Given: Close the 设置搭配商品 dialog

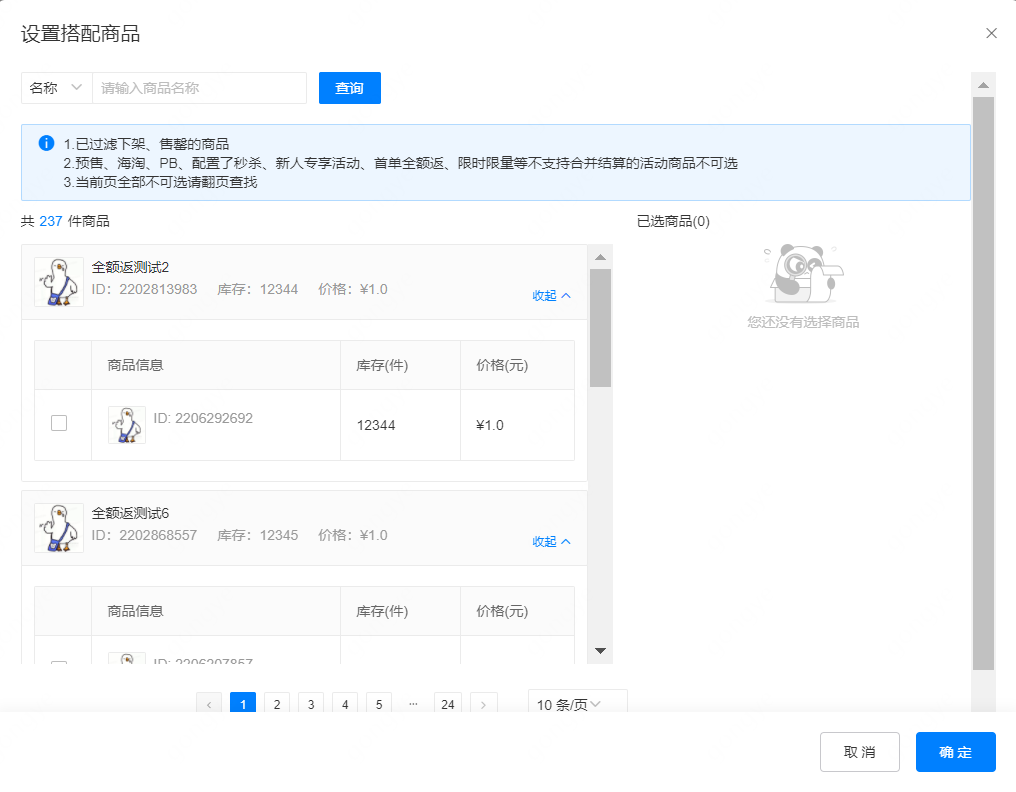Looking at the screenshot, I should pos(991,33).
